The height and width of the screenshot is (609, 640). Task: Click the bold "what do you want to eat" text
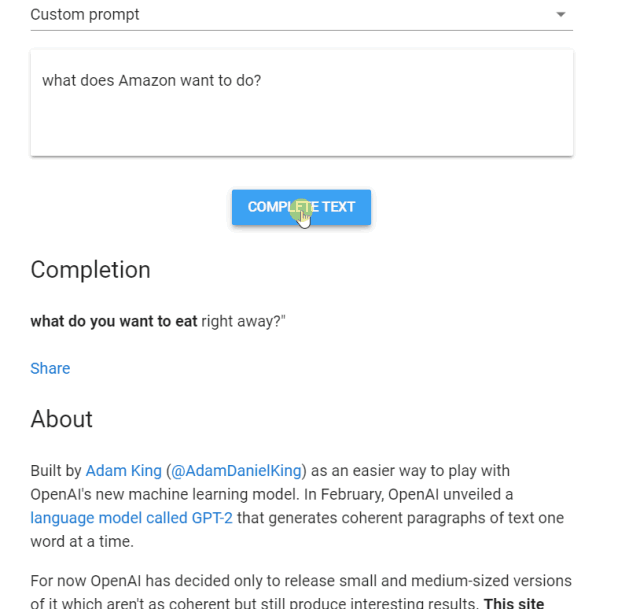(113, 321)
